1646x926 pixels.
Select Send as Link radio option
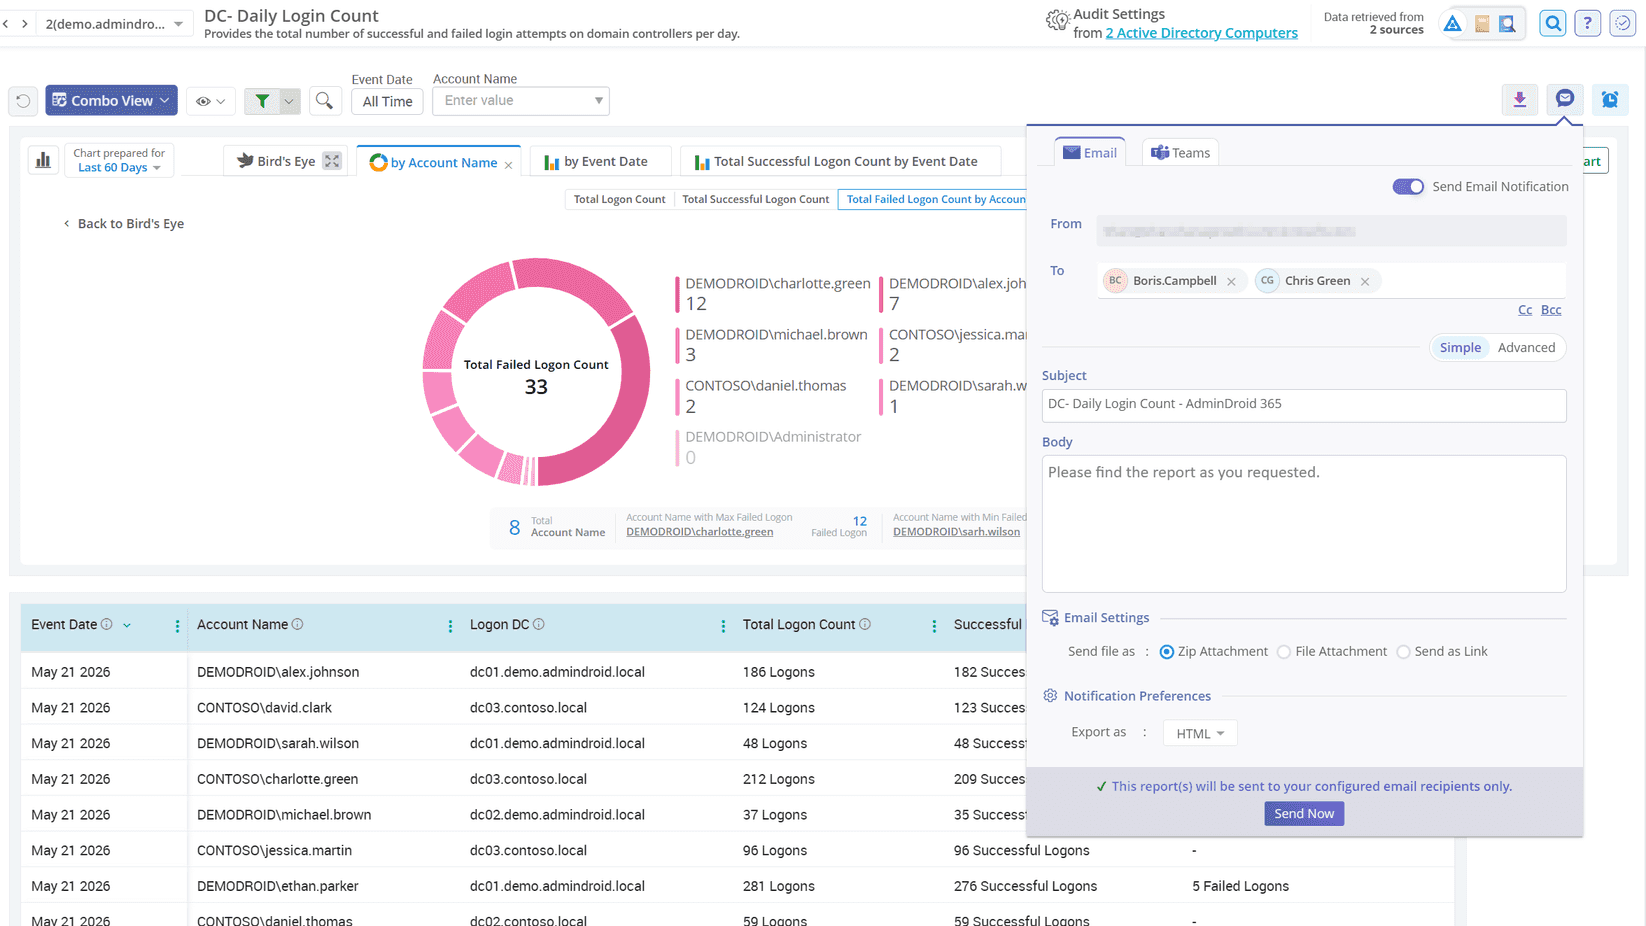pyautogui.click(x=1403, y=652)
